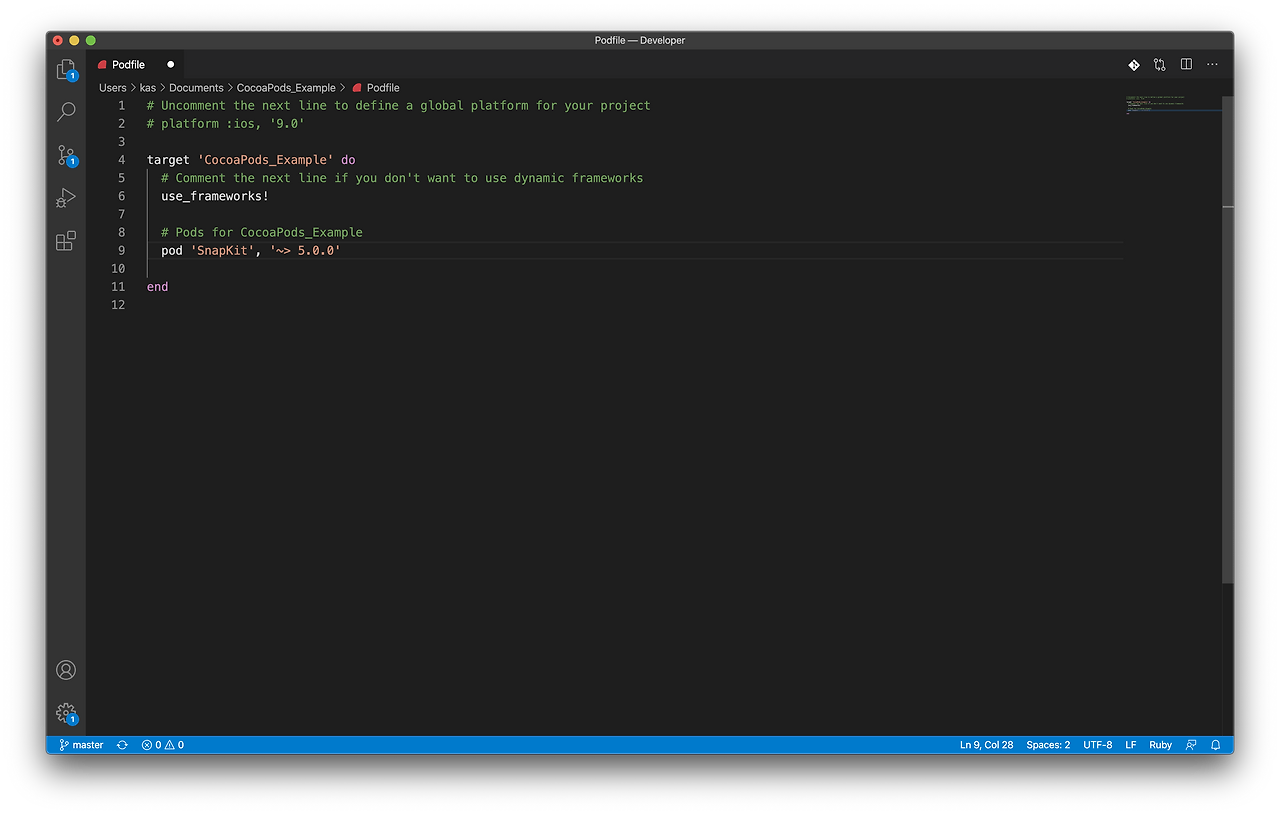Click the 'CocoaPods_Example' target string on line 4

tap(265, 160)
